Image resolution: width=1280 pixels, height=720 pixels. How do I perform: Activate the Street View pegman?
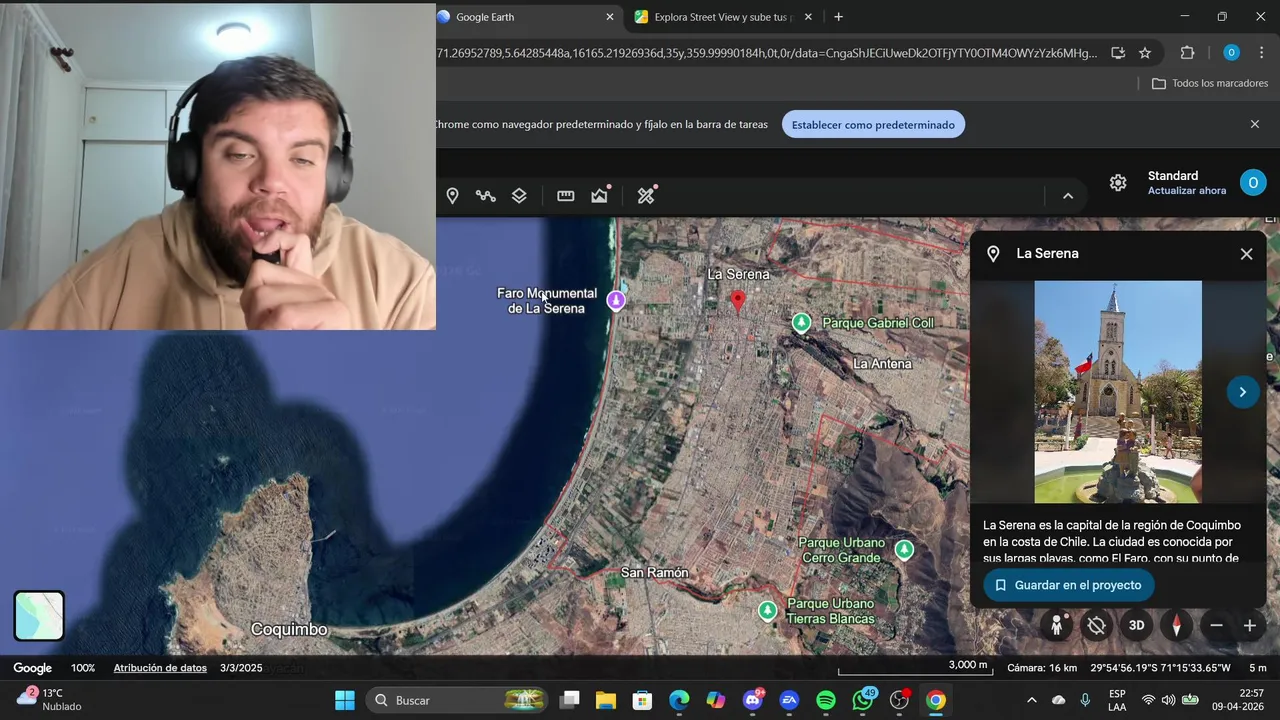(1057, 626)
